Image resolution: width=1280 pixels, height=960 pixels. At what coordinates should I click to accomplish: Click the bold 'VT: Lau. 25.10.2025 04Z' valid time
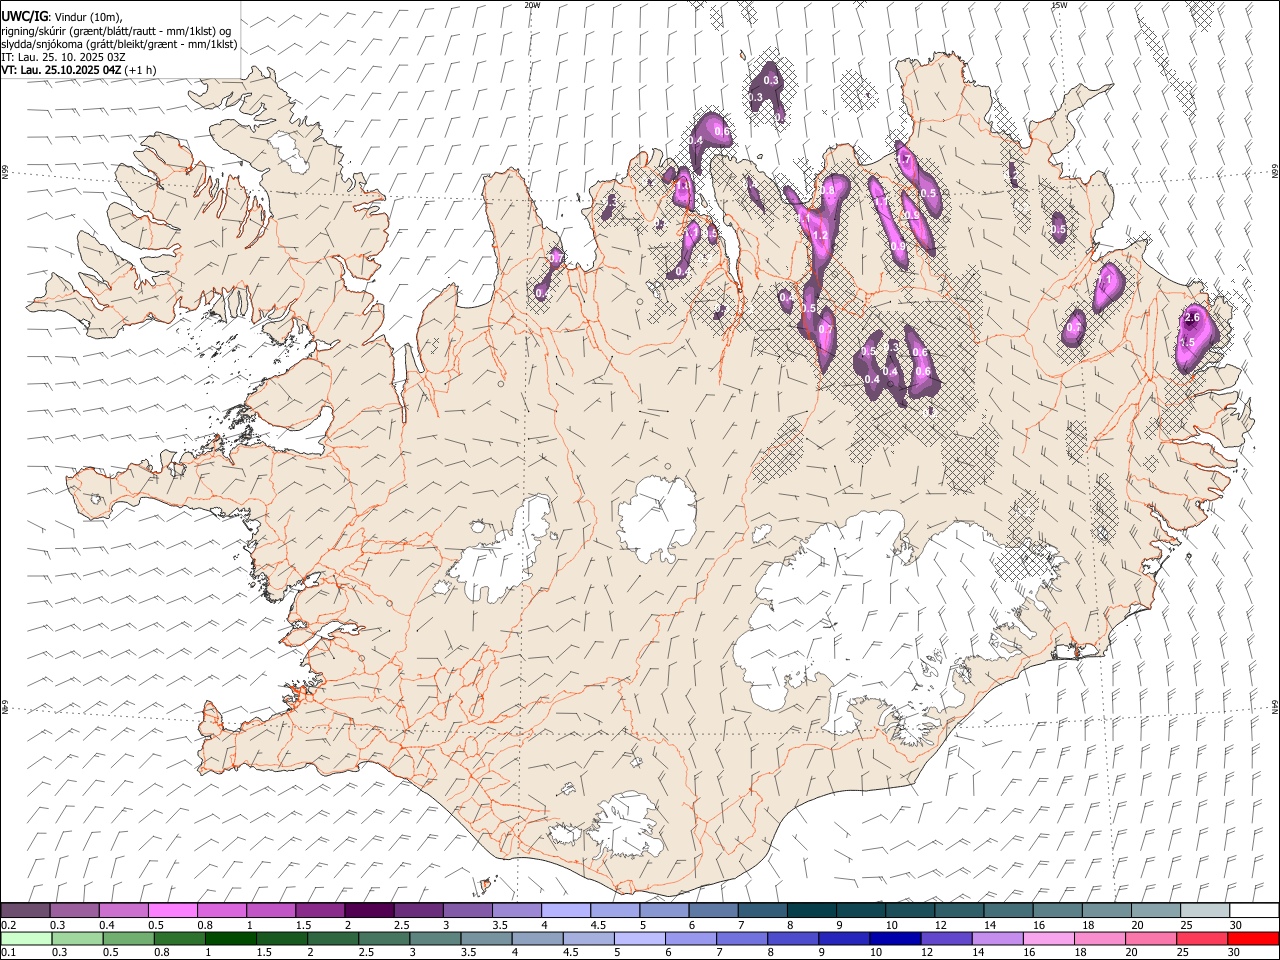coord(63,70)
